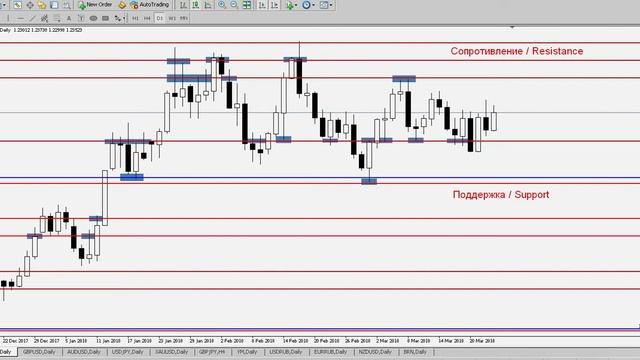Image resolution: width=640 pixels, height=360 pixels.
Task: Click the 20 Mar 2018 date label
Action: (x=482, y=341)
